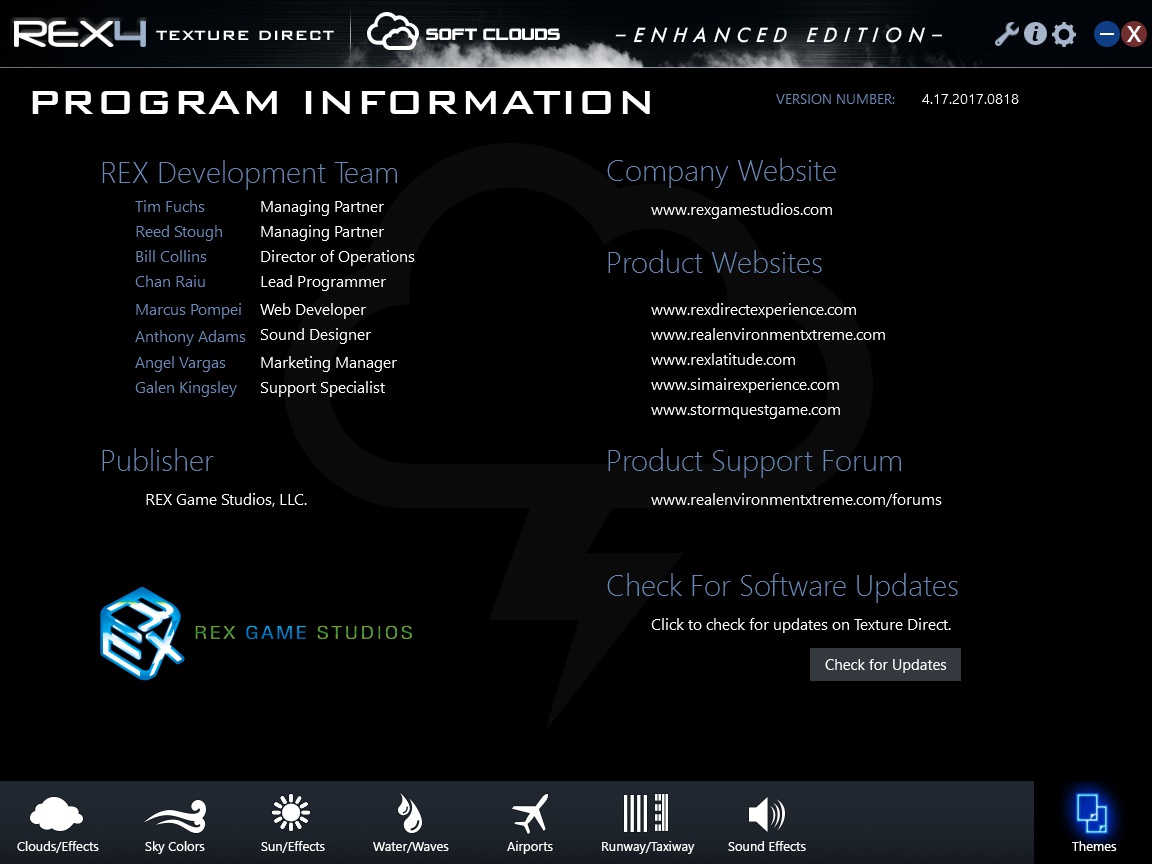Minimize the REX4 window
Screen dimensions: 1152x864
1106,34
